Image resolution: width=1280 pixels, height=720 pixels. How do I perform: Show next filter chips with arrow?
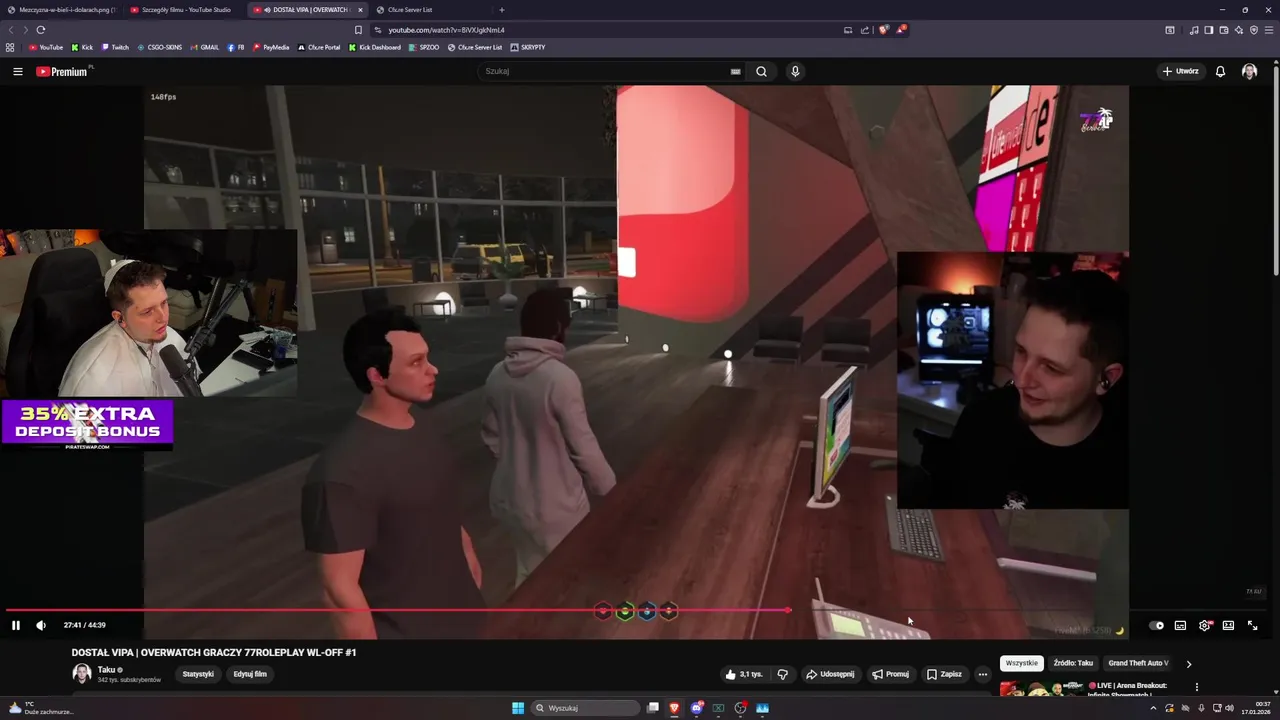click(1189, 663)
